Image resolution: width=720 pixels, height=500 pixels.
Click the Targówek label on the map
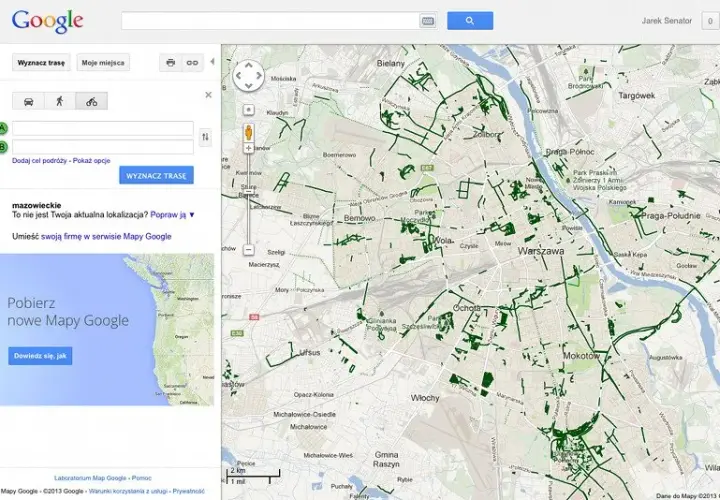point(636,96)
